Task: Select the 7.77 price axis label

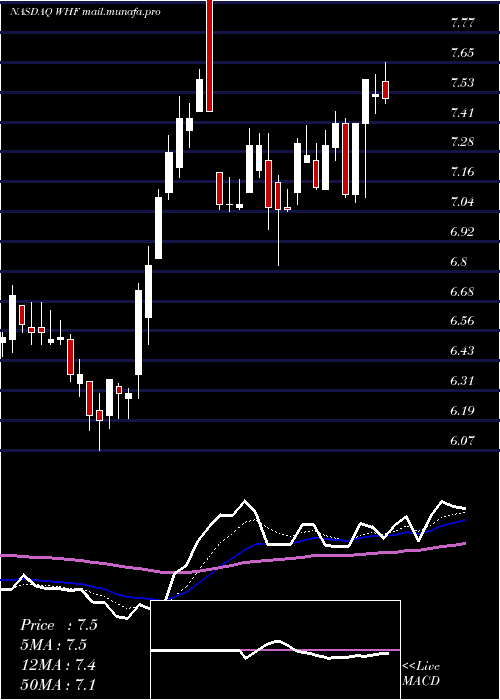Action: [462, 23]
